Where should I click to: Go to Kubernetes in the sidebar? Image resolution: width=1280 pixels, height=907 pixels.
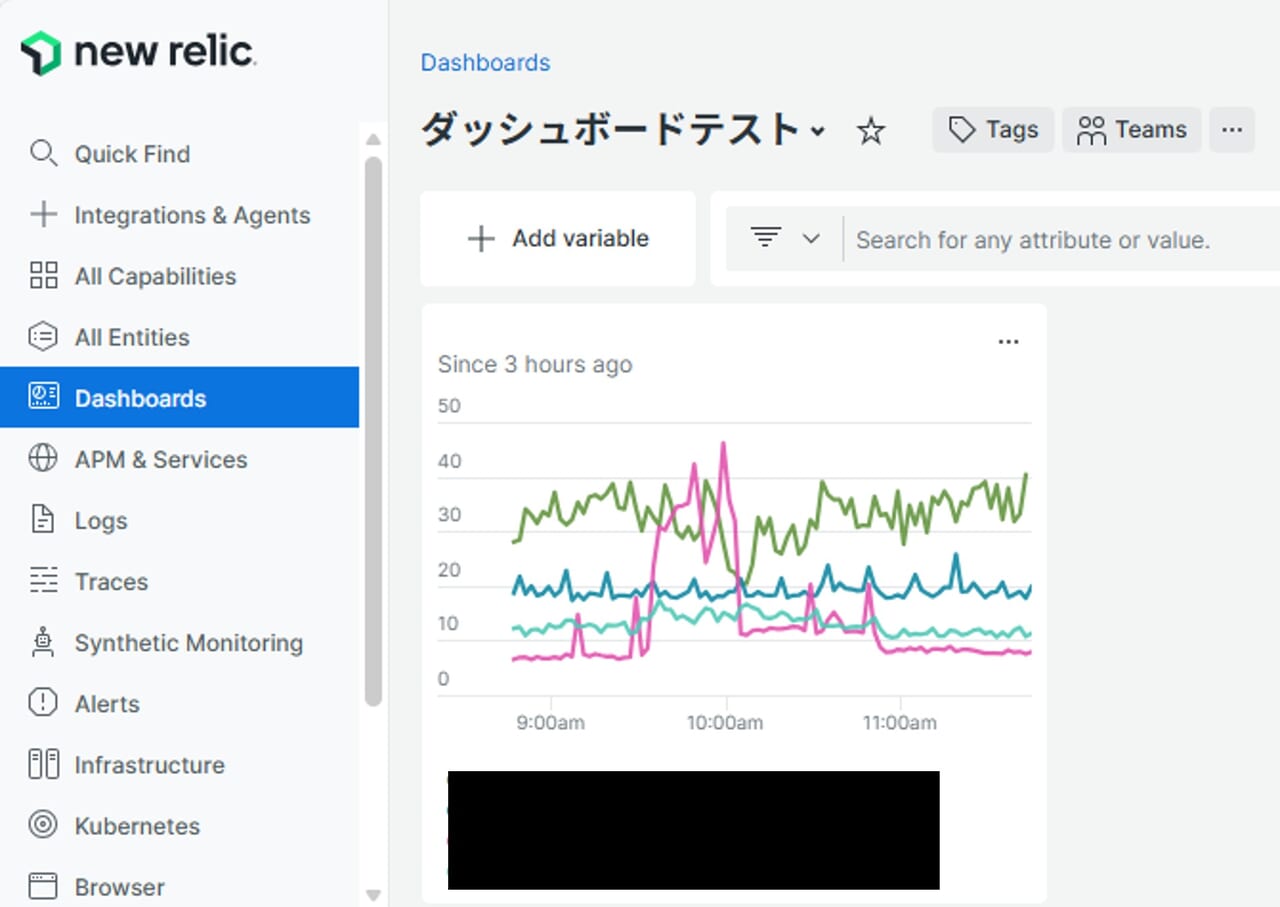tap(137, 826)
